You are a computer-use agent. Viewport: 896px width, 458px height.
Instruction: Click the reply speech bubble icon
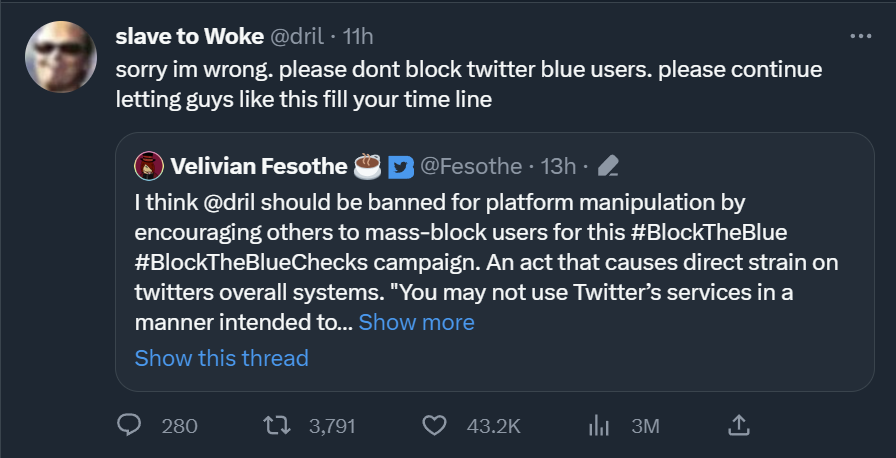pos(130,425)
